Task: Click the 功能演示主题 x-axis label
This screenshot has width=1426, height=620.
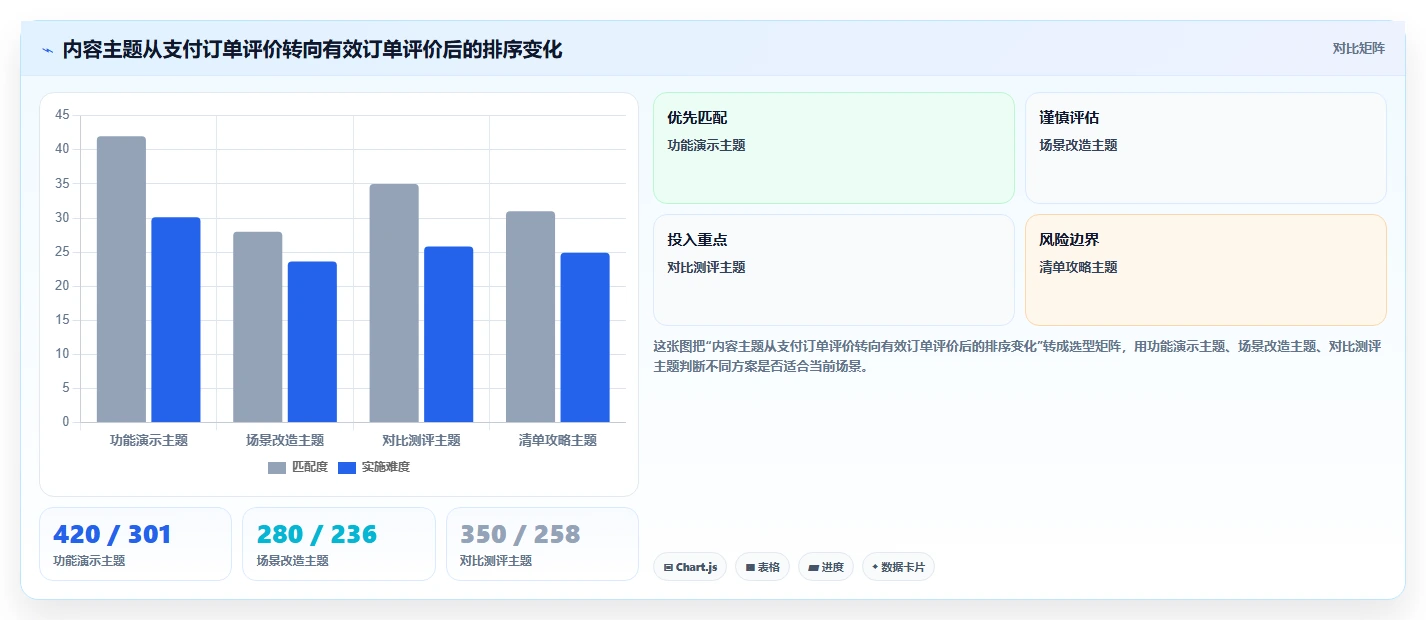Action: point(149,440)
